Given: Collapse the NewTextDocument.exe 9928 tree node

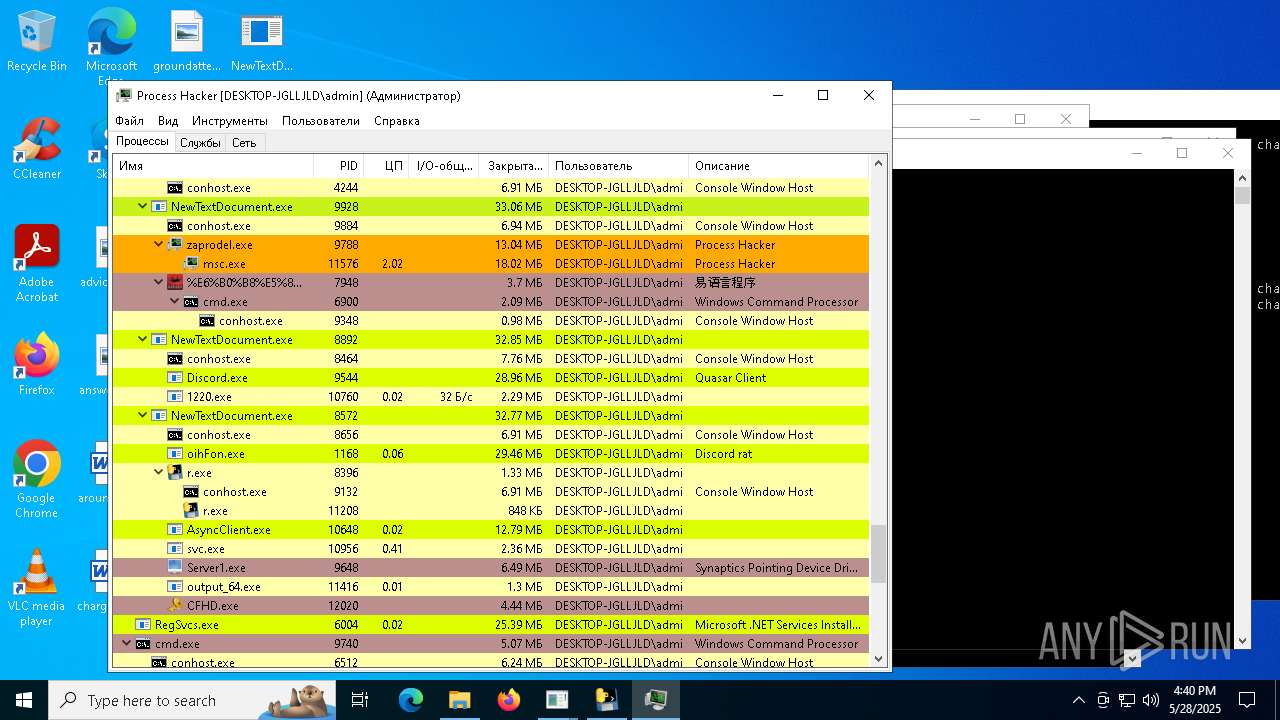Looking at the screenshot, I should pyautogui.click(x=143, y=206).
